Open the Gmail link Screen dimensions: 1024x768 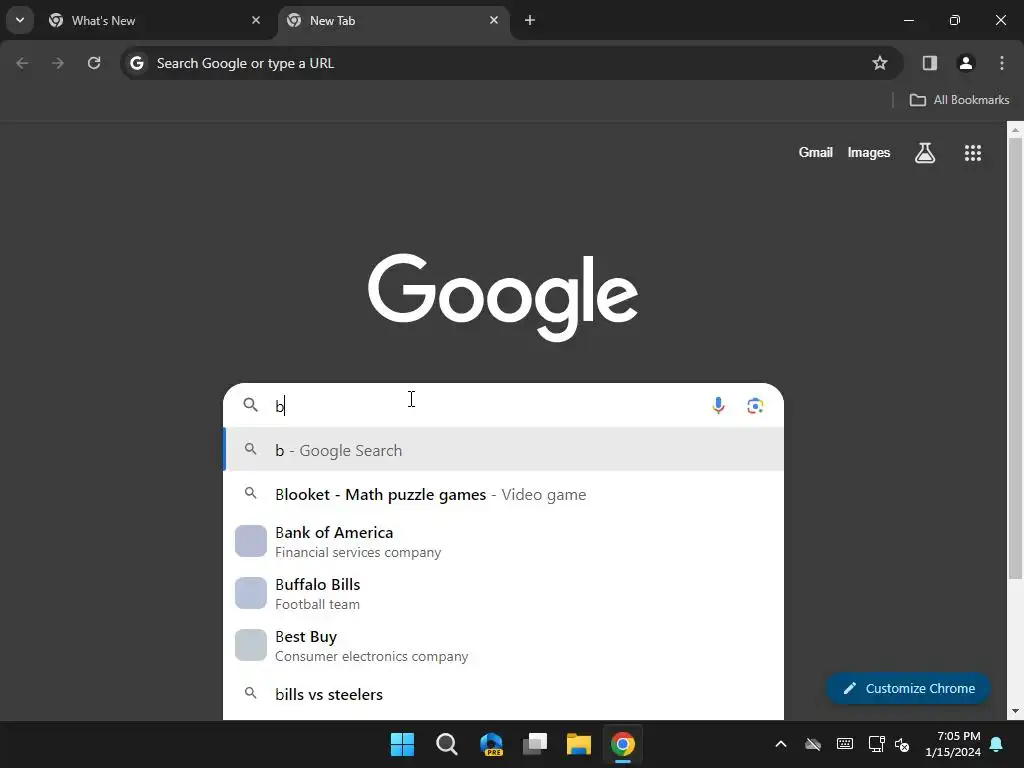click(x=815, y=152)
